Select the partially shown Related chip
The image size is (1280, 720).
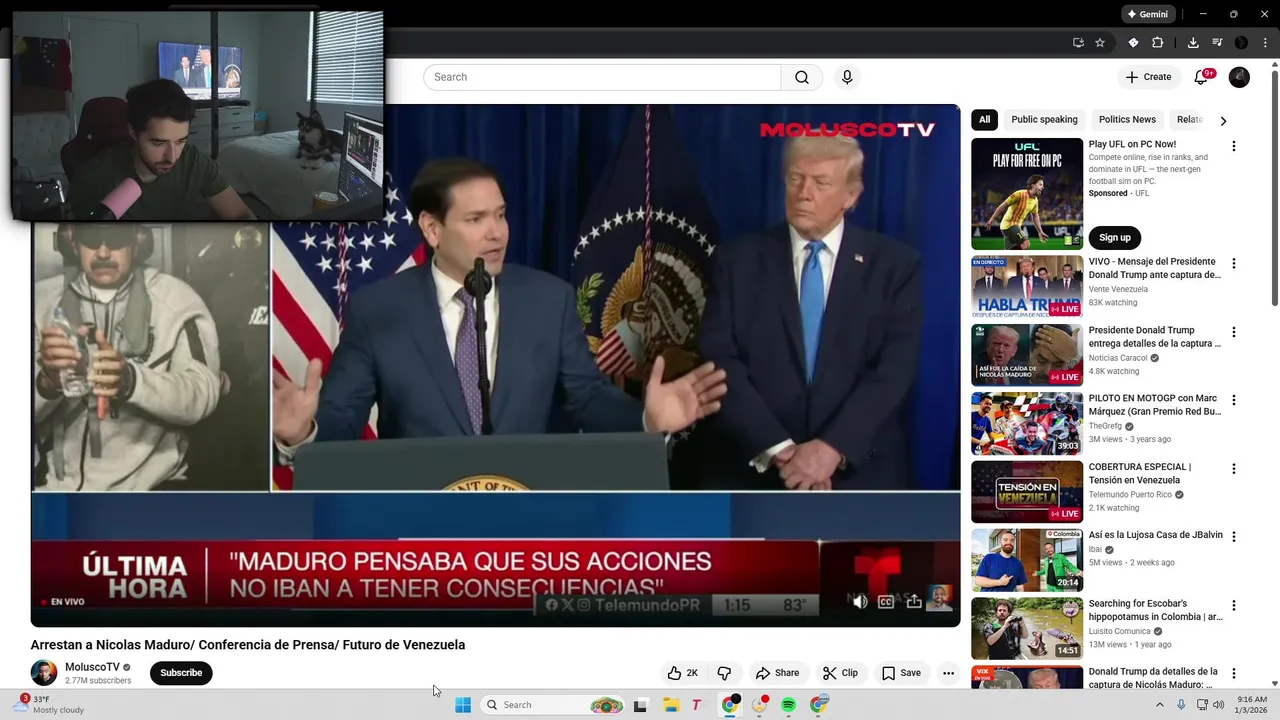click(x=1189, y=119)
